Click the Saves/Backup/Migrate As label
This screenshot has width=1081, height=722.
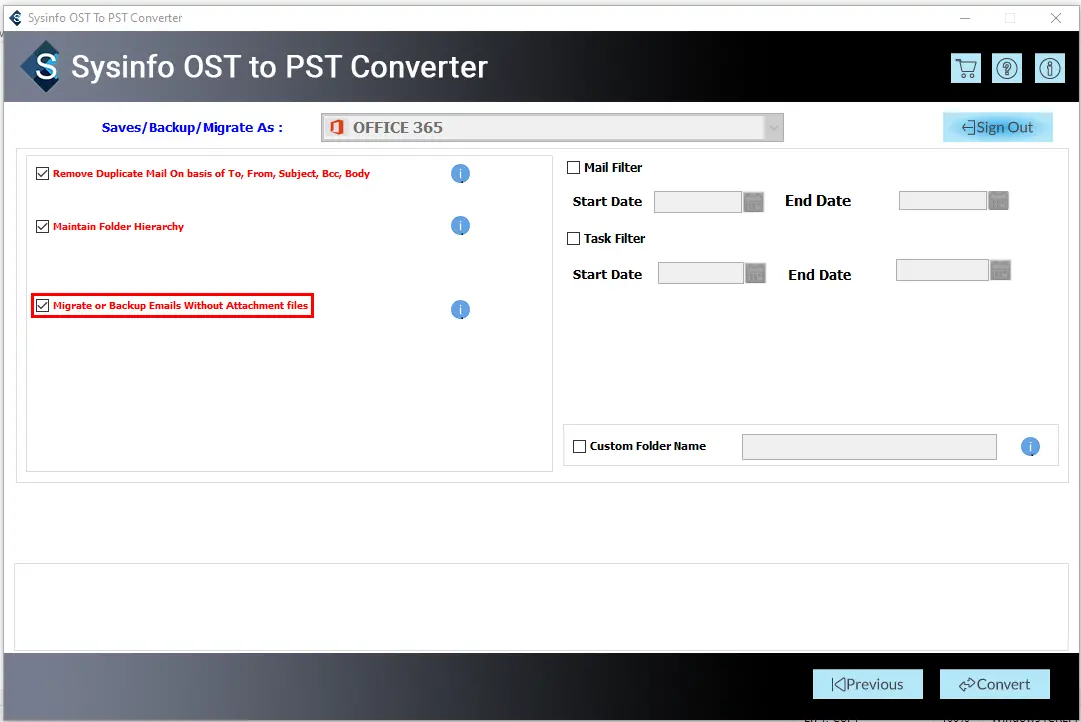coord(192,128)
